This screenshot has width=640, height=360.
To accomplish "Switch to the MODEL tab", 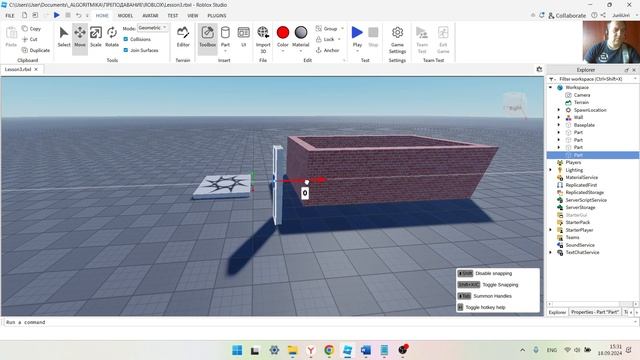I will (125, 16).
